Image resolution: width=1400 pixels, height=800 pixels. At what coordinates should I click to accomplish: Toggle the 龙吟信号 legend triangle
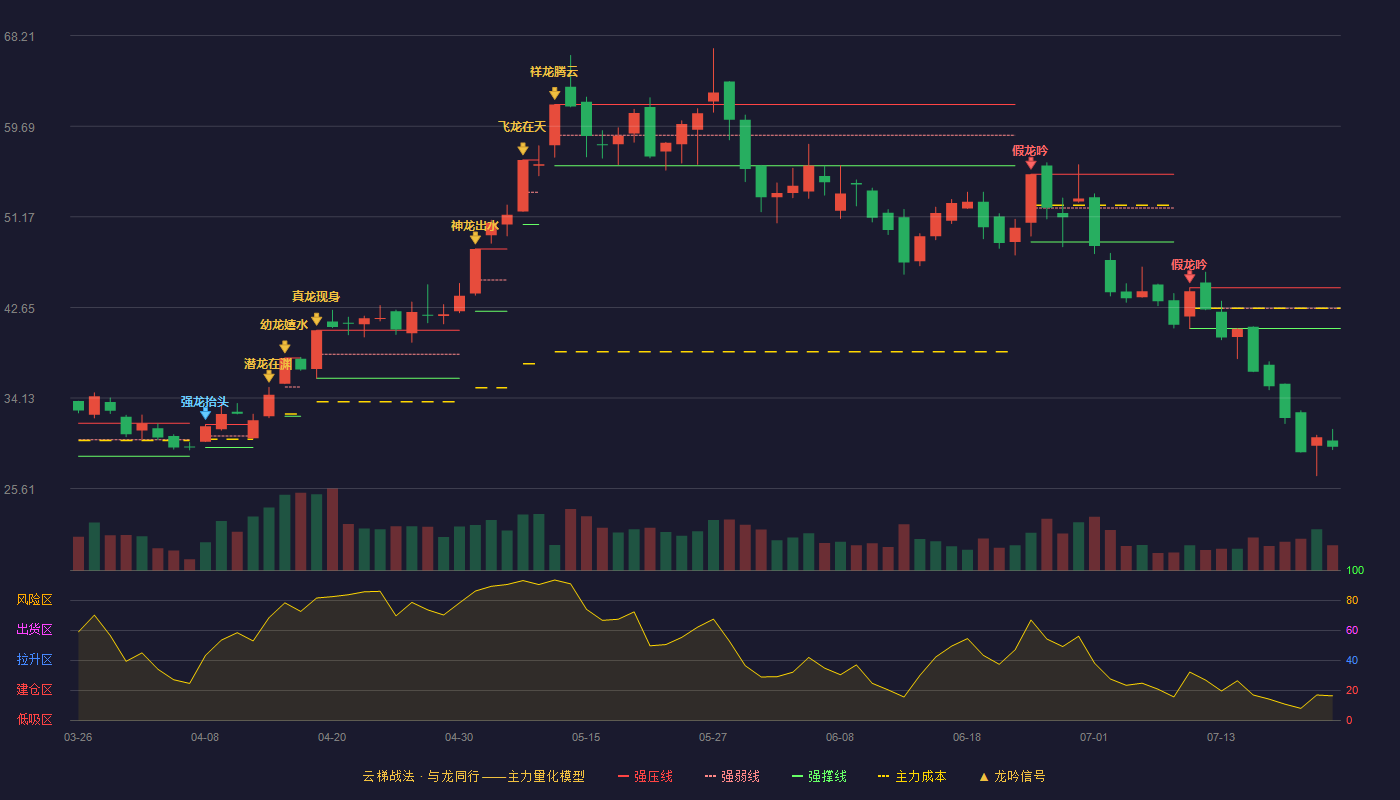tap(1012, 776)
